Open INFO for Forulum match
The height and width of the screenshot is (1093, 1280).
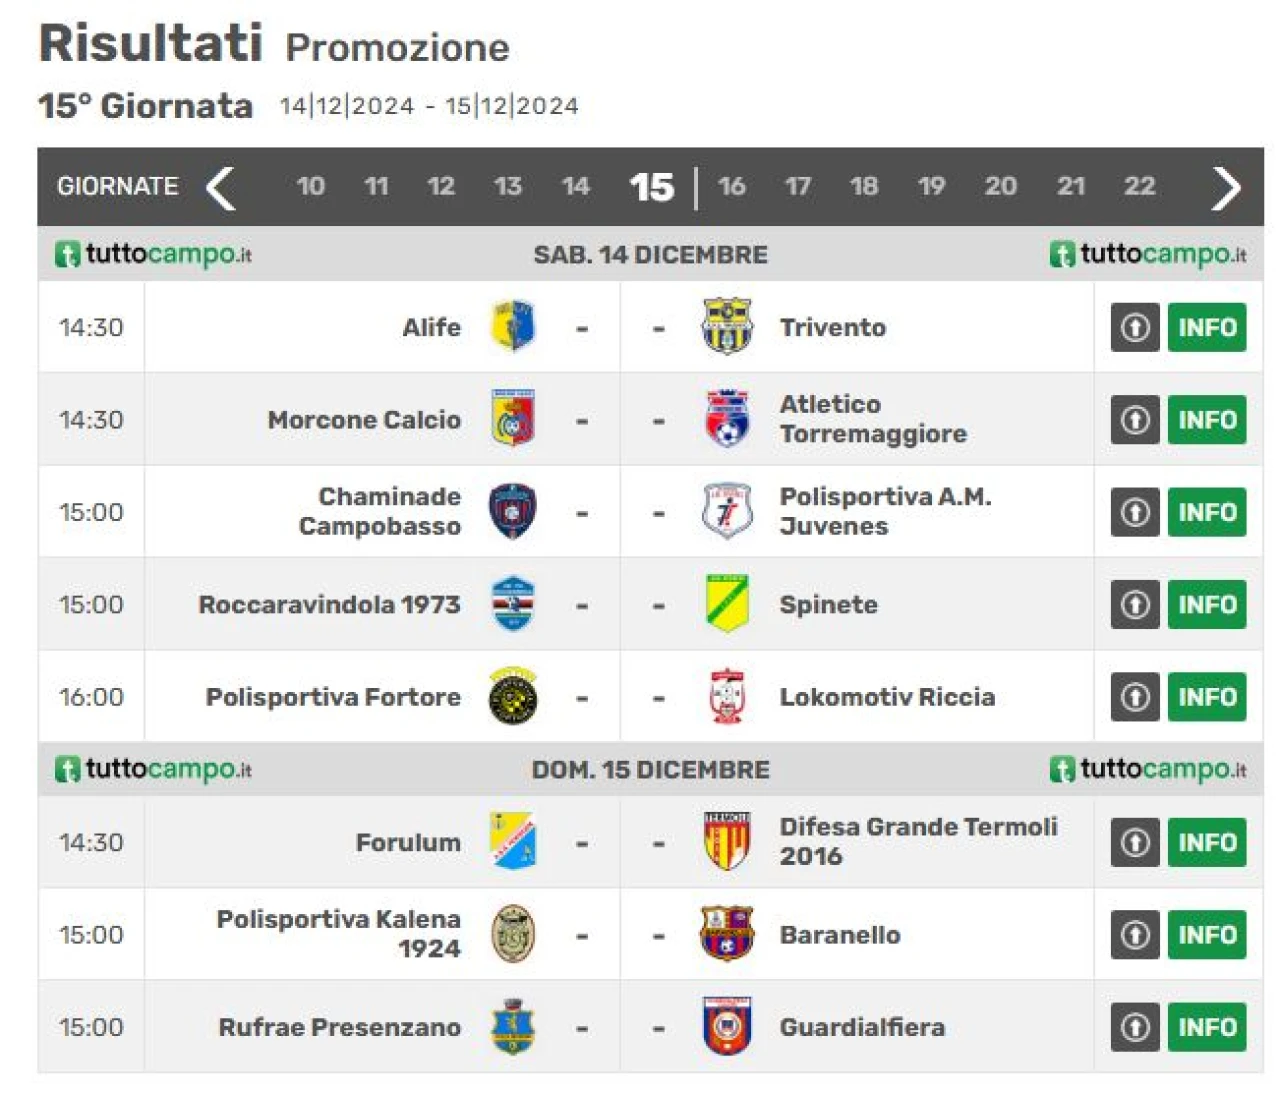pos(1207,842)
